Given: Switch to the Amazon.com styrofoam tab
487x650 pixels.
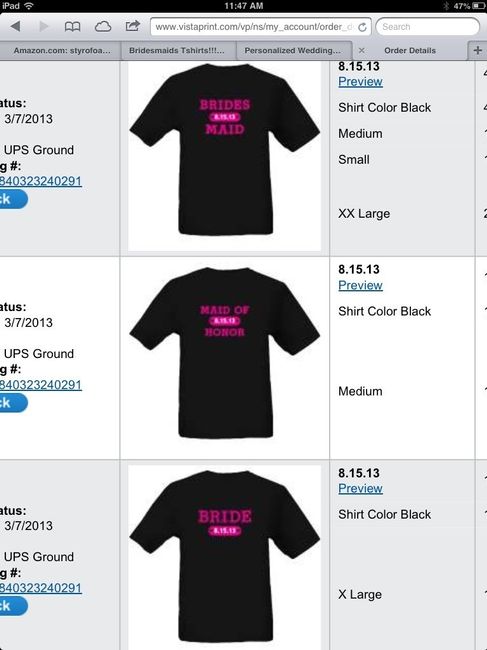Looking at the screenshot, I should pyautogui.click(x=62, y=50).
